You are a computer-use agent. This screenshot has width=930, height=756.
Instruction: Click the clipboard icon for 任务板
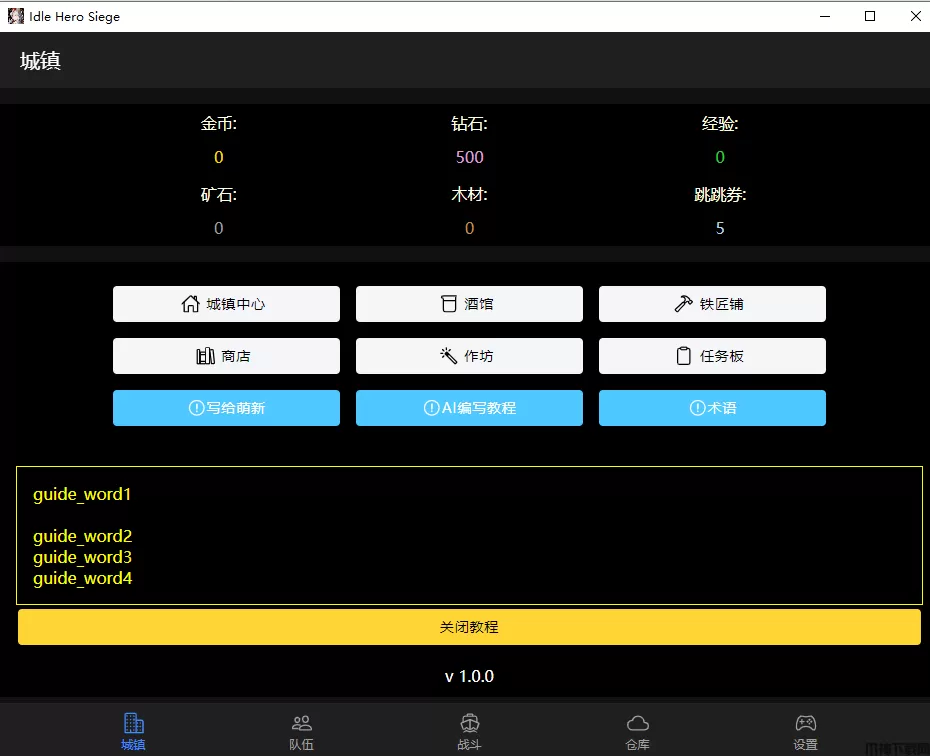click(x=684, y=356)
